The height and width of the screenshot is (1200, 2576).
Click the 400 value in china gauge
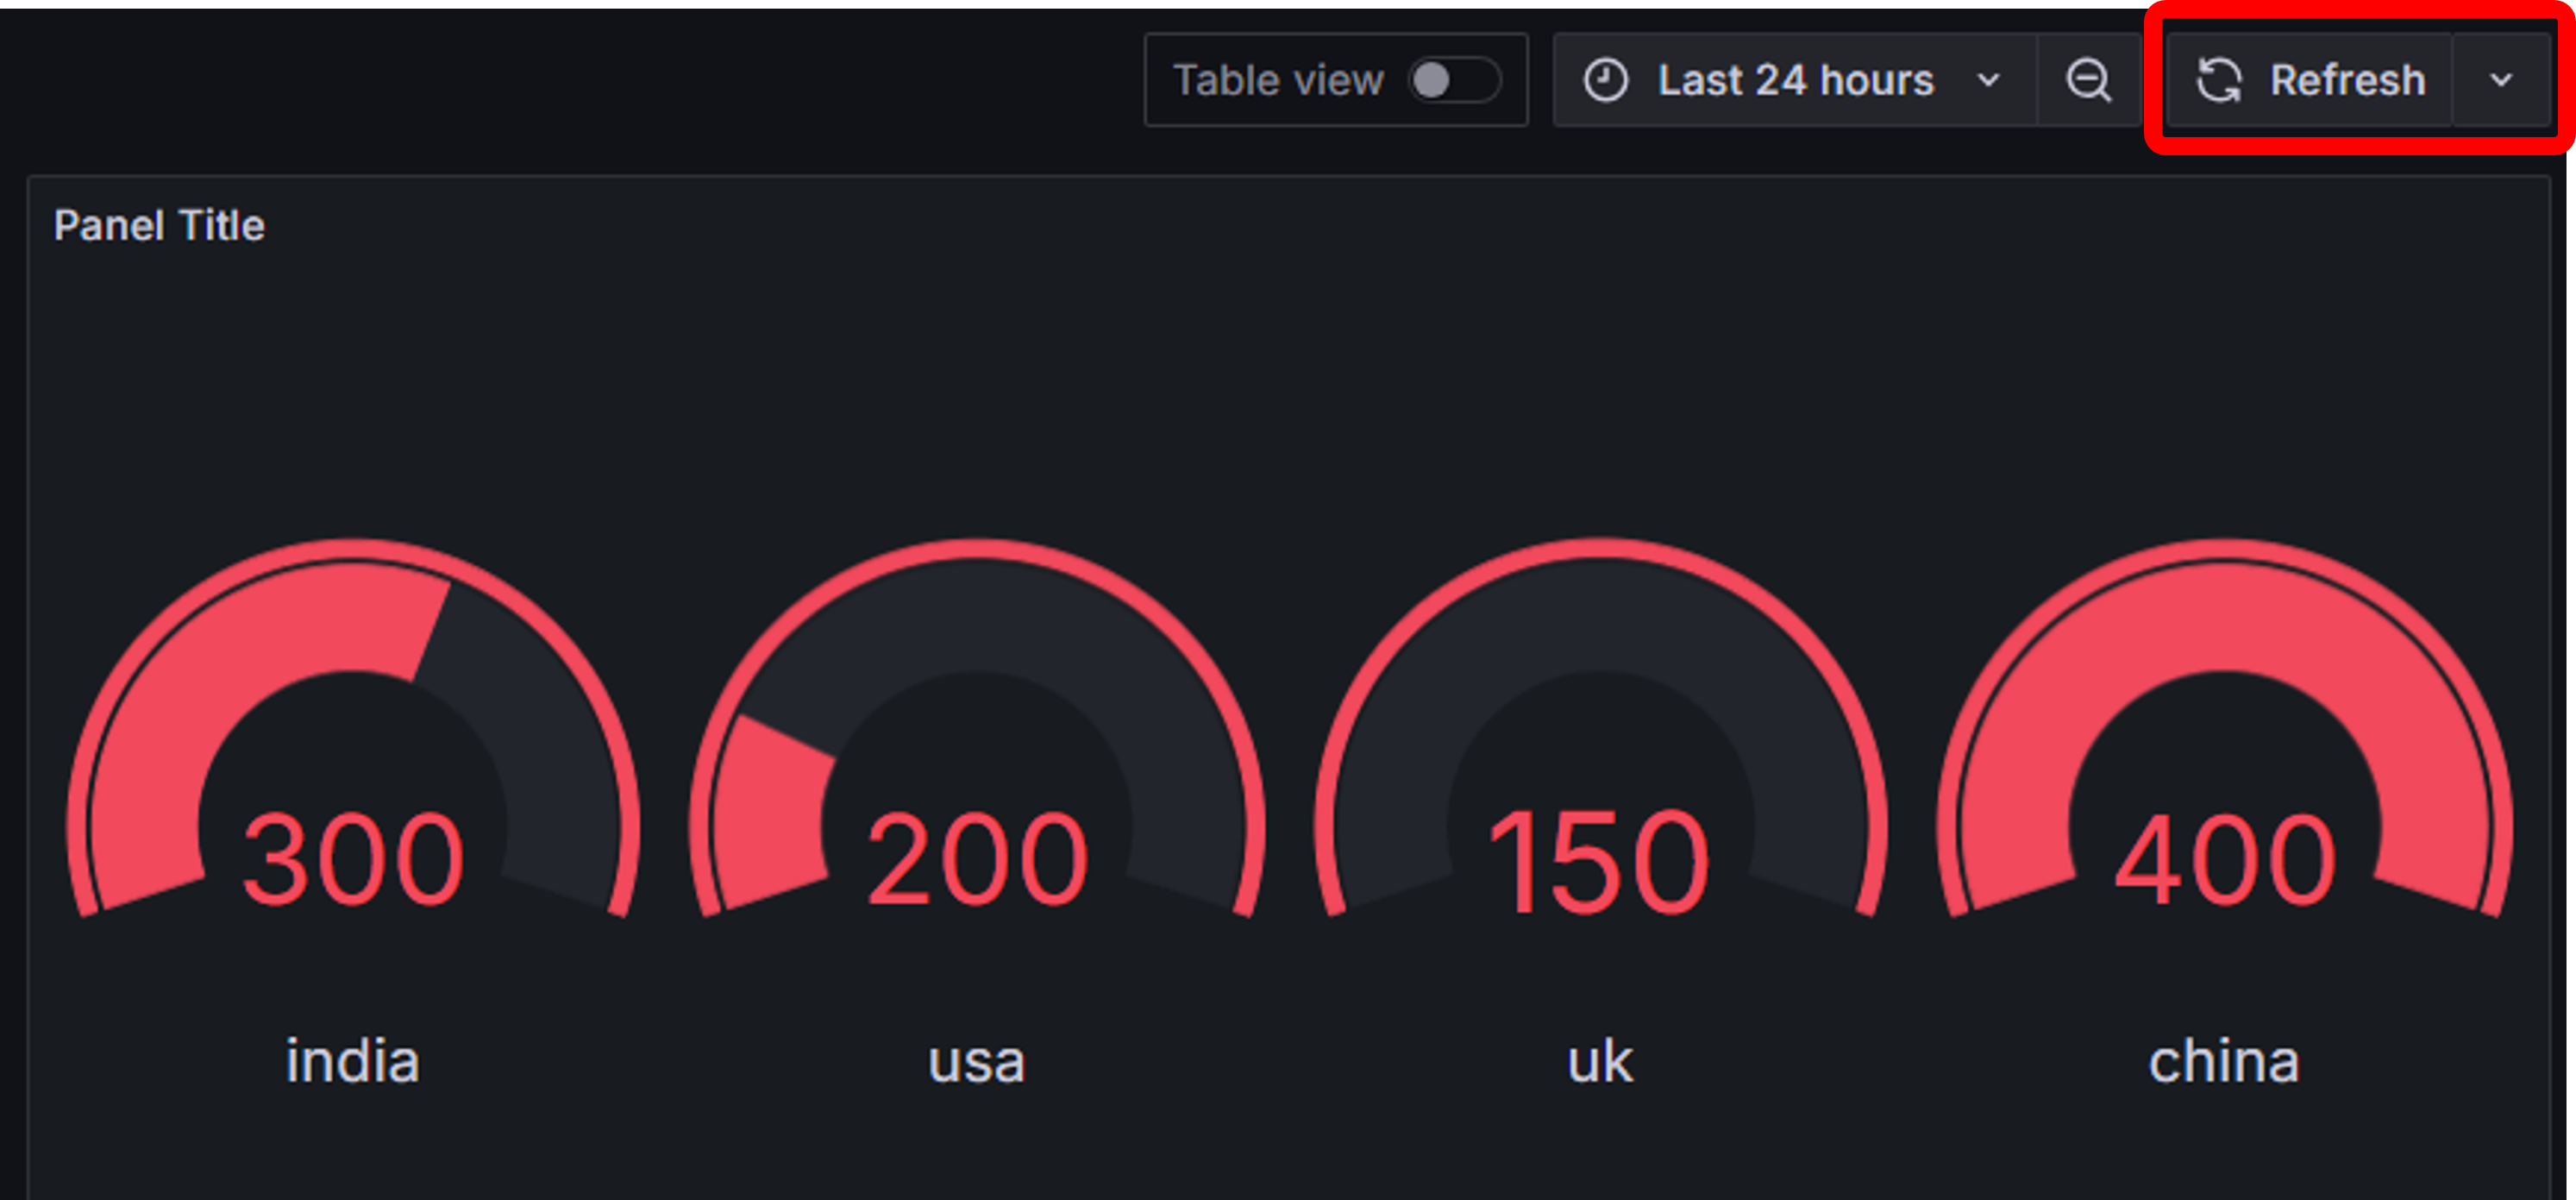[x=2225, y=860]
